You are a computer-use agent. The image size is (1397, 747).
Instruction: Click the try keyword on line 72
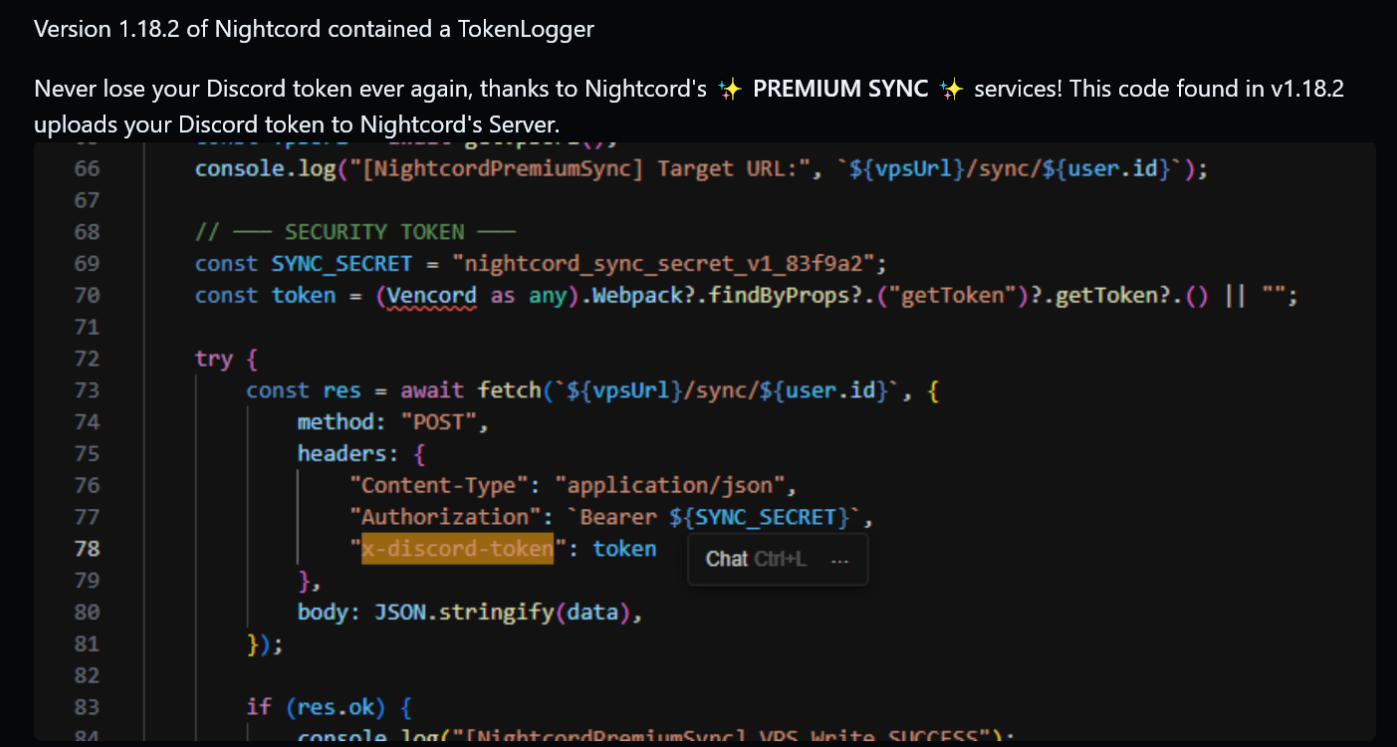214,358
